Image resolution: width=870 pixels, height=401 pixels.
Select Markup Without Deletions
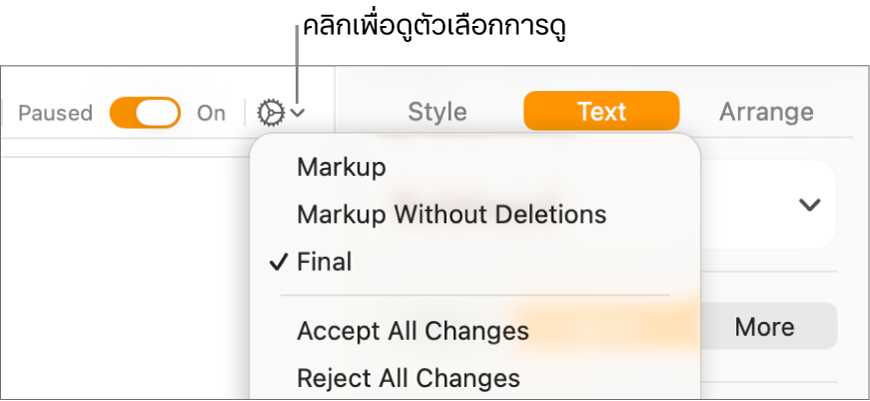(451, 214)
